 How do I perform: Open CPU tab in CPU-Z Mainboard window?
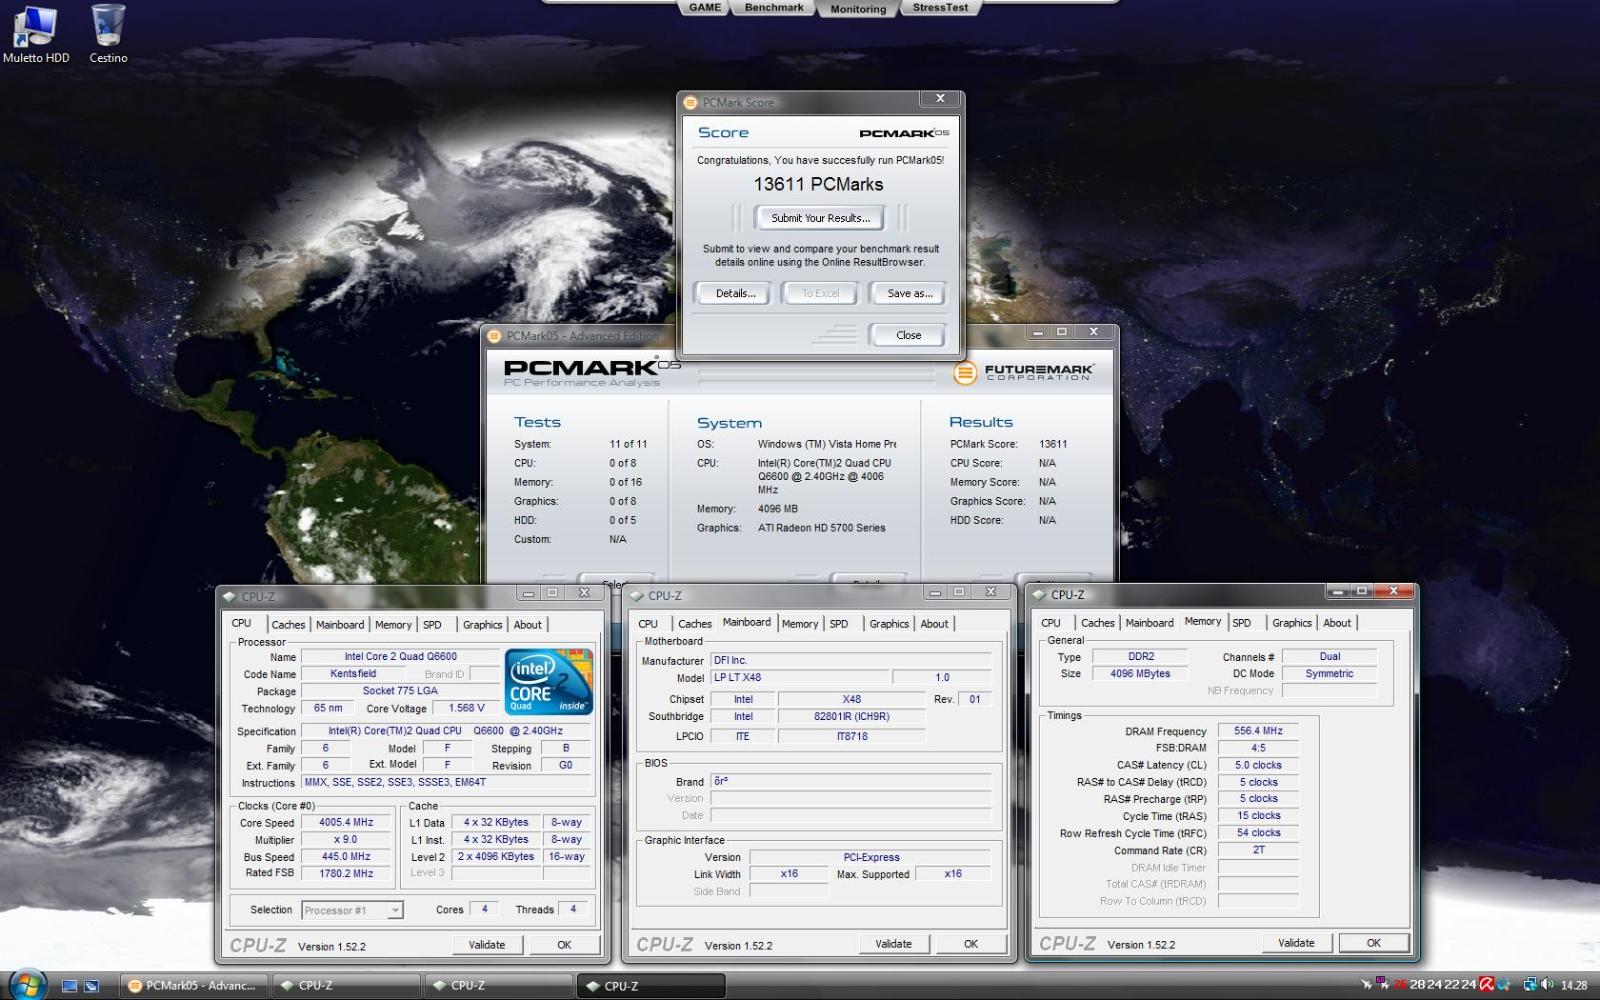point(648,624)
